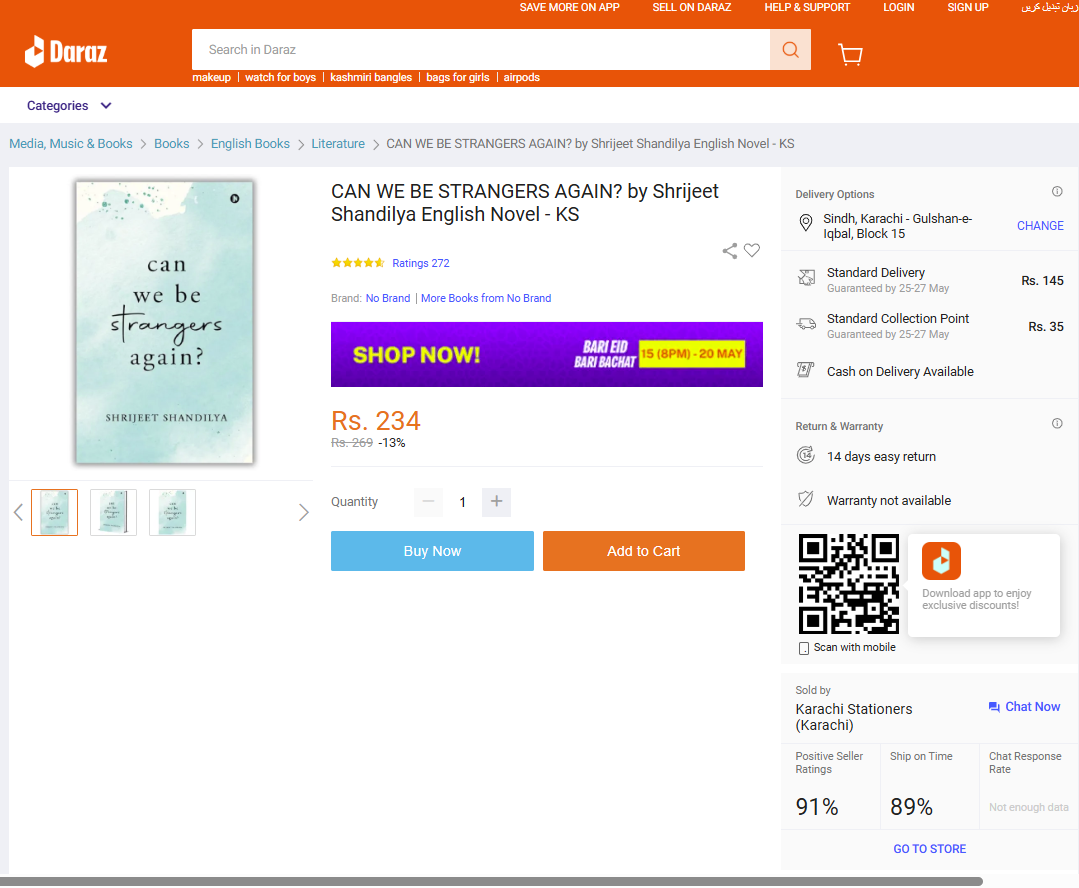Click the main book cover image
The image size is (1079, 888).
point(164,322)
